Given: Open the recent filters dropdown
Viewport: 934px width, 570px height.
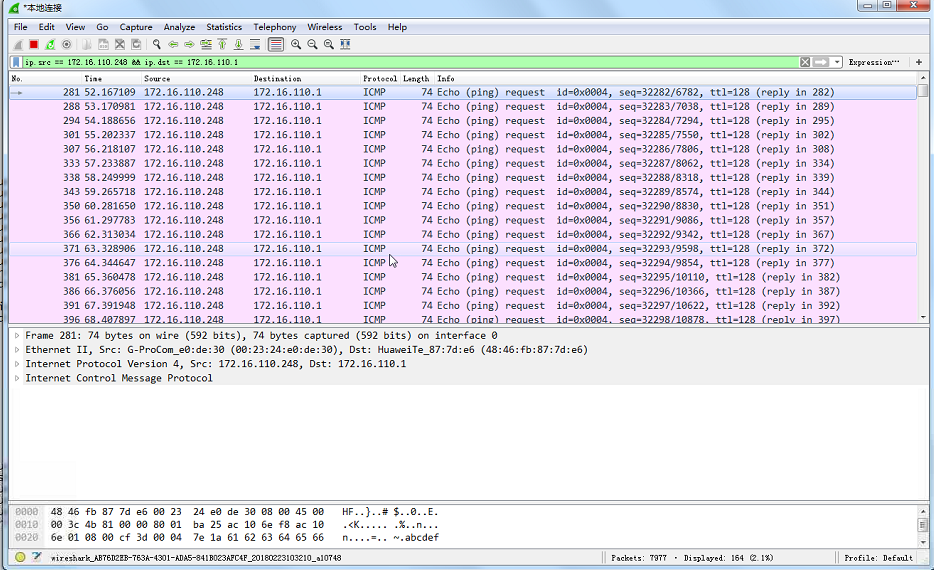Looking at the screenshot, I should pyautogui.click(x=837, y=62).
